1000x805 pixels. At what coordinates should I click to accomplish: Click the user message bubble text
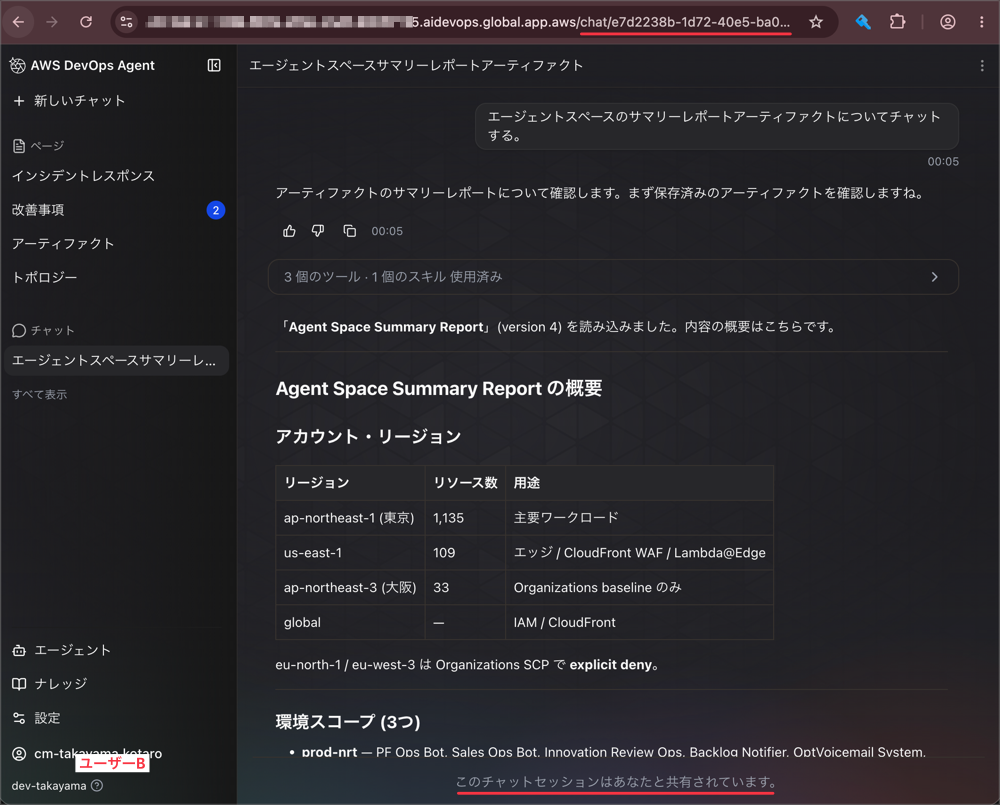pyautogui.click(x=714, y=126)
